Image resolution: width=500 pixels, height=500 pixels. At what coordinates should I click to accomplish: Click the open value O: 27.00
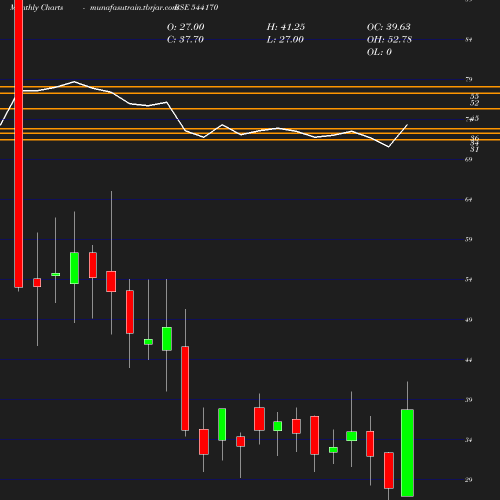185,27
